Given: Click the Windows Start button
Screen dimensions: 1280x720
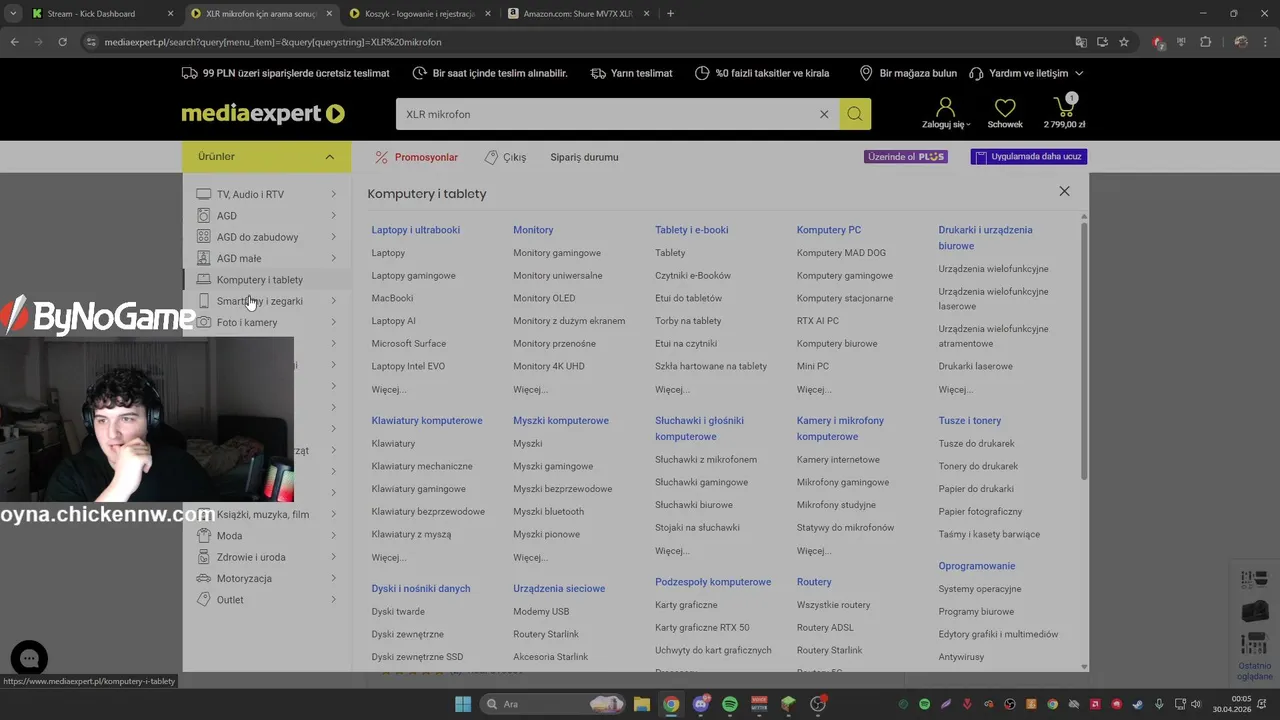Looking at the screenshot, I should coord(463,704).
